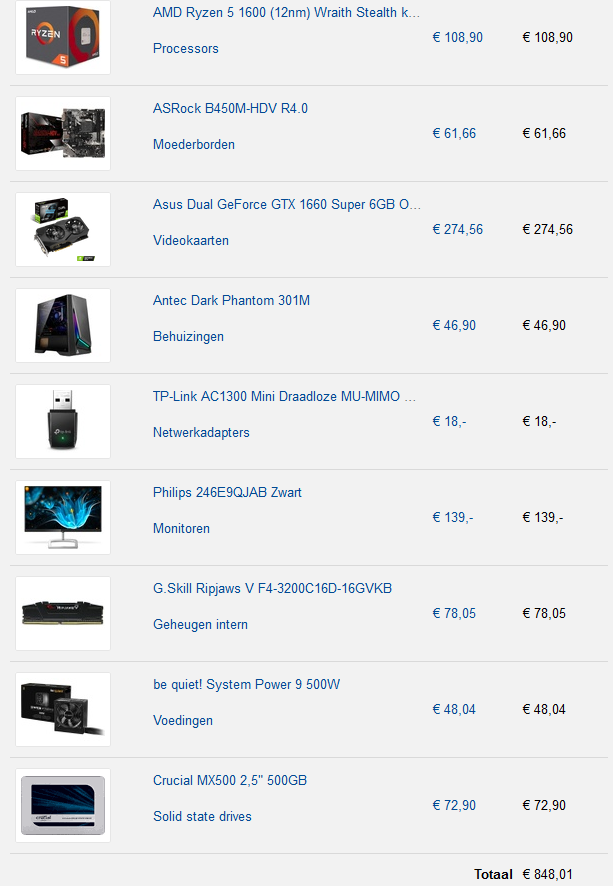Click the G.Skill Ripjaws V product link
Viewport: 613px width, 886px height.
(272, 589)
